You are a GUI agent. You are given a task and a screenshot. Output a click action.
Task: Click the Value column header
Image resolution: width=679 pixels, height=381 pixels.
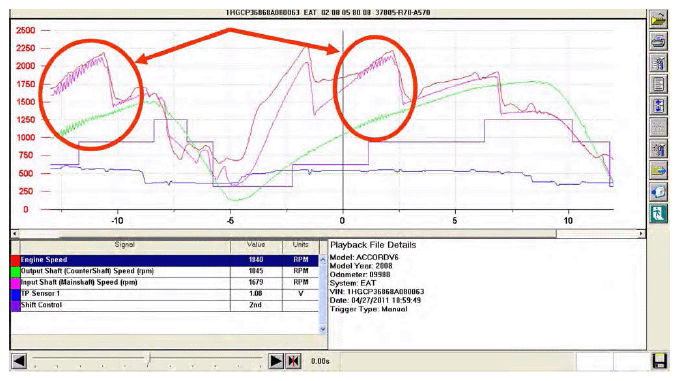[x=256, y=245]
